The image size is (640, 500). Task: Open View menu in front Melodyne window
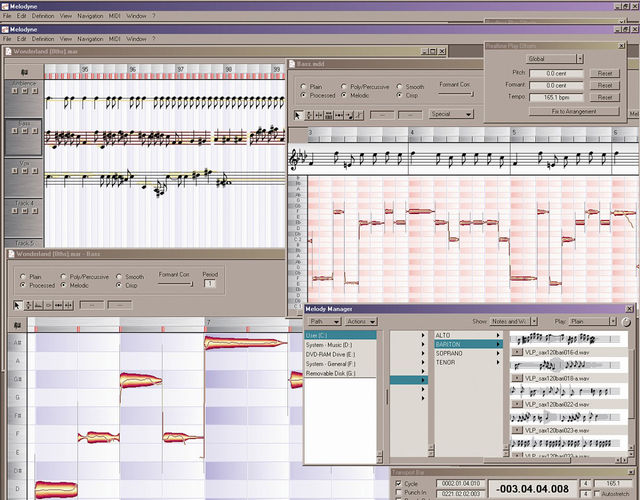coord(66,39)
